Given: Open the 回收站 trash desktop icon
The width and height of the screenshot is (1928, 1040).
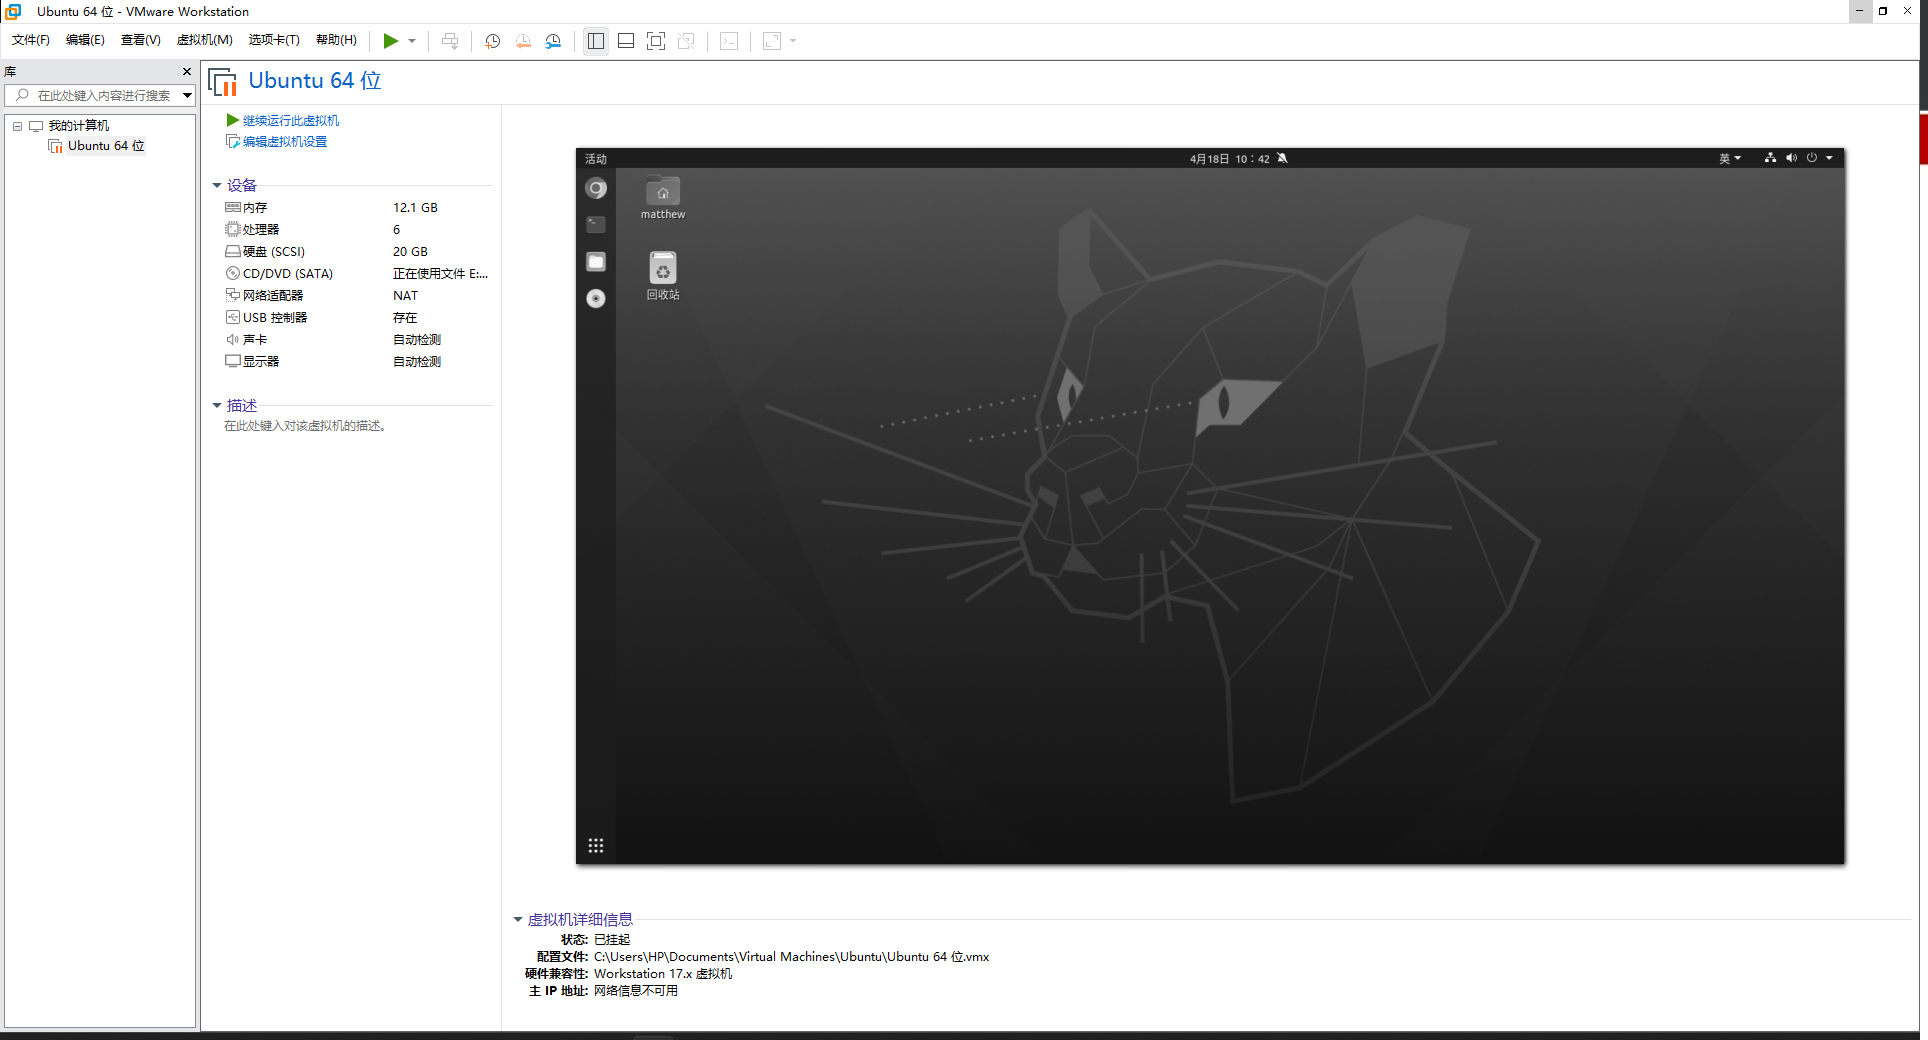Looking at the screenshot, I should point(663,276).
